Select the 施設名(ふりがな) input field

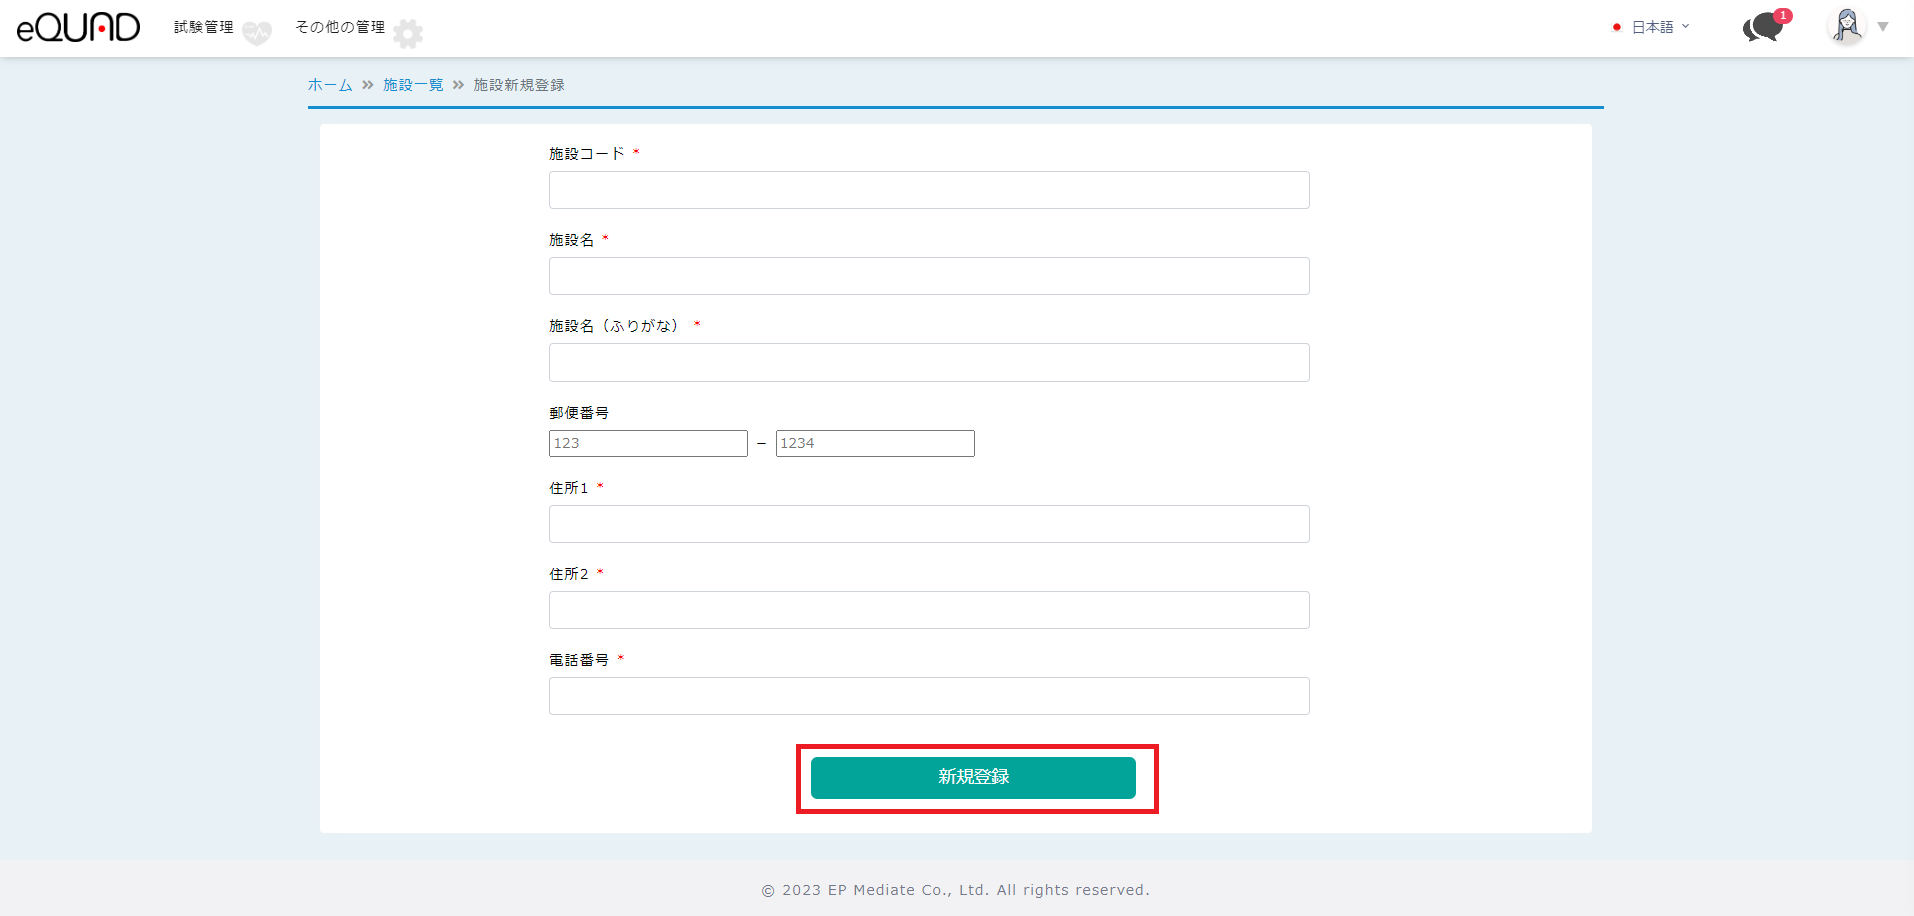tap(928, 362)
